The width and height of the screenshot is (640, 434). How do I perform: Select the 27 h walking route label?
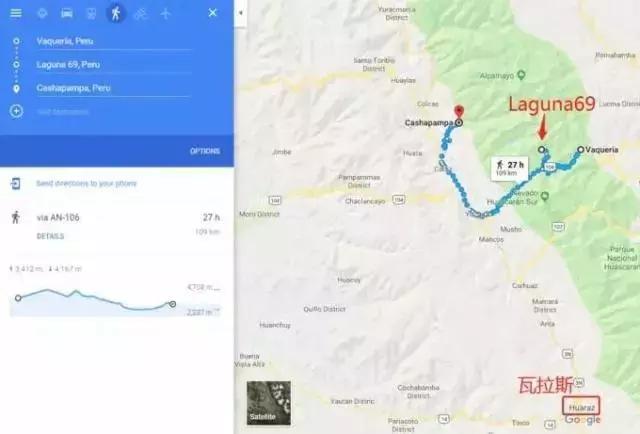tap(510, 168)
